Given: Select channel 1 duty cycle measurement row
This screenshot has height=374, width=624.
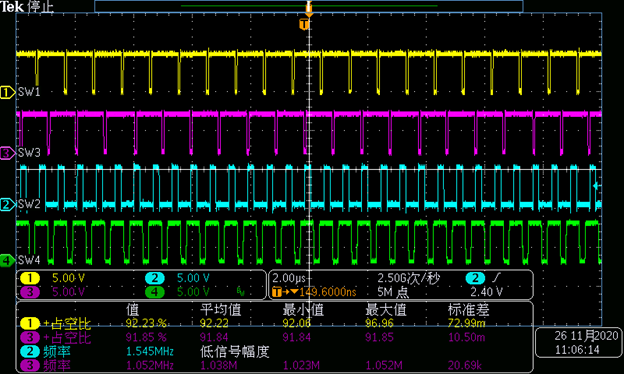Looking at the screenshot, I should pyautogui.click(x=275, y=323).
